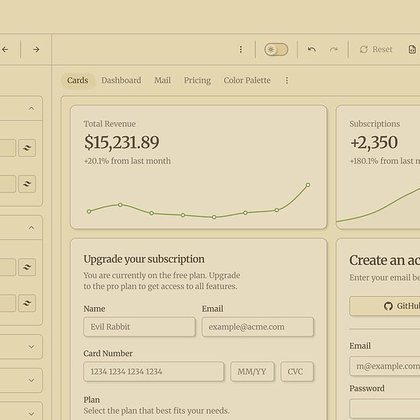
Task: Open the more-tabs dots after Color Palette
Action: pos(287,80)
